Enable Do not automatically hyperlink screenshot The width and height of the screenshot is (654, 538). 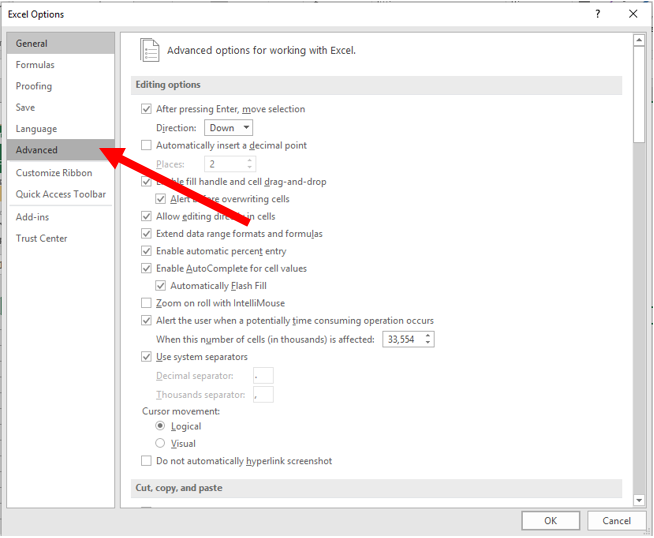(x=146, y=460)
